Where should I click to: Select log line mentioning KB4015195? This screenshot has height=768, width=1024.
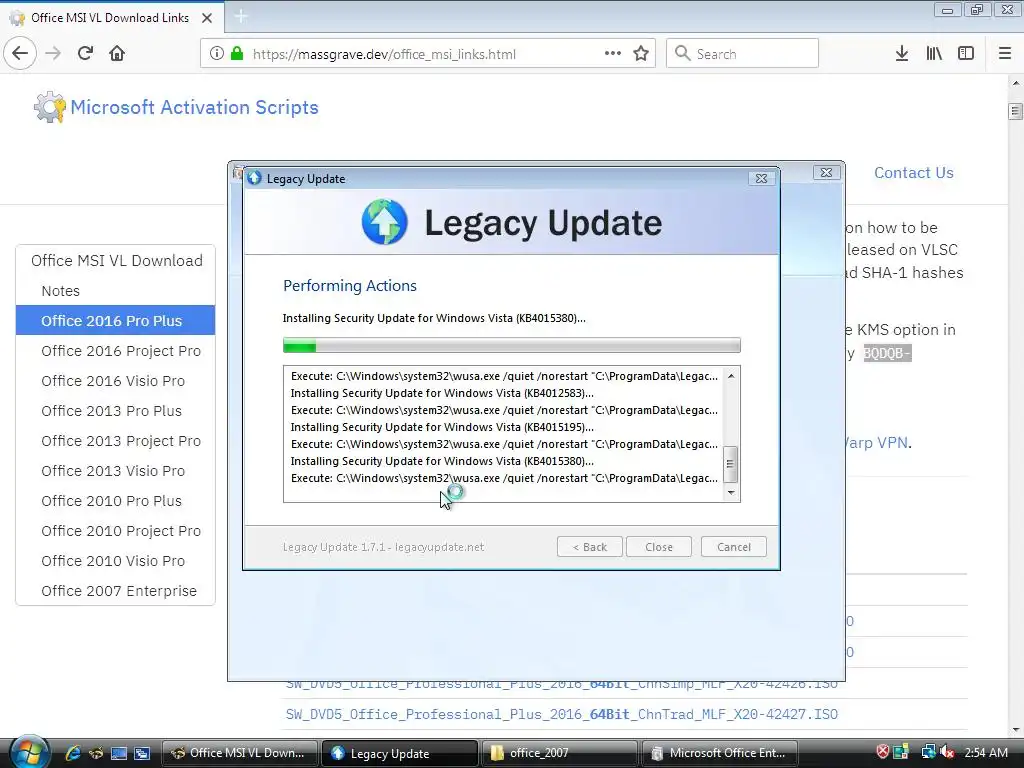(x=442, y=427)
